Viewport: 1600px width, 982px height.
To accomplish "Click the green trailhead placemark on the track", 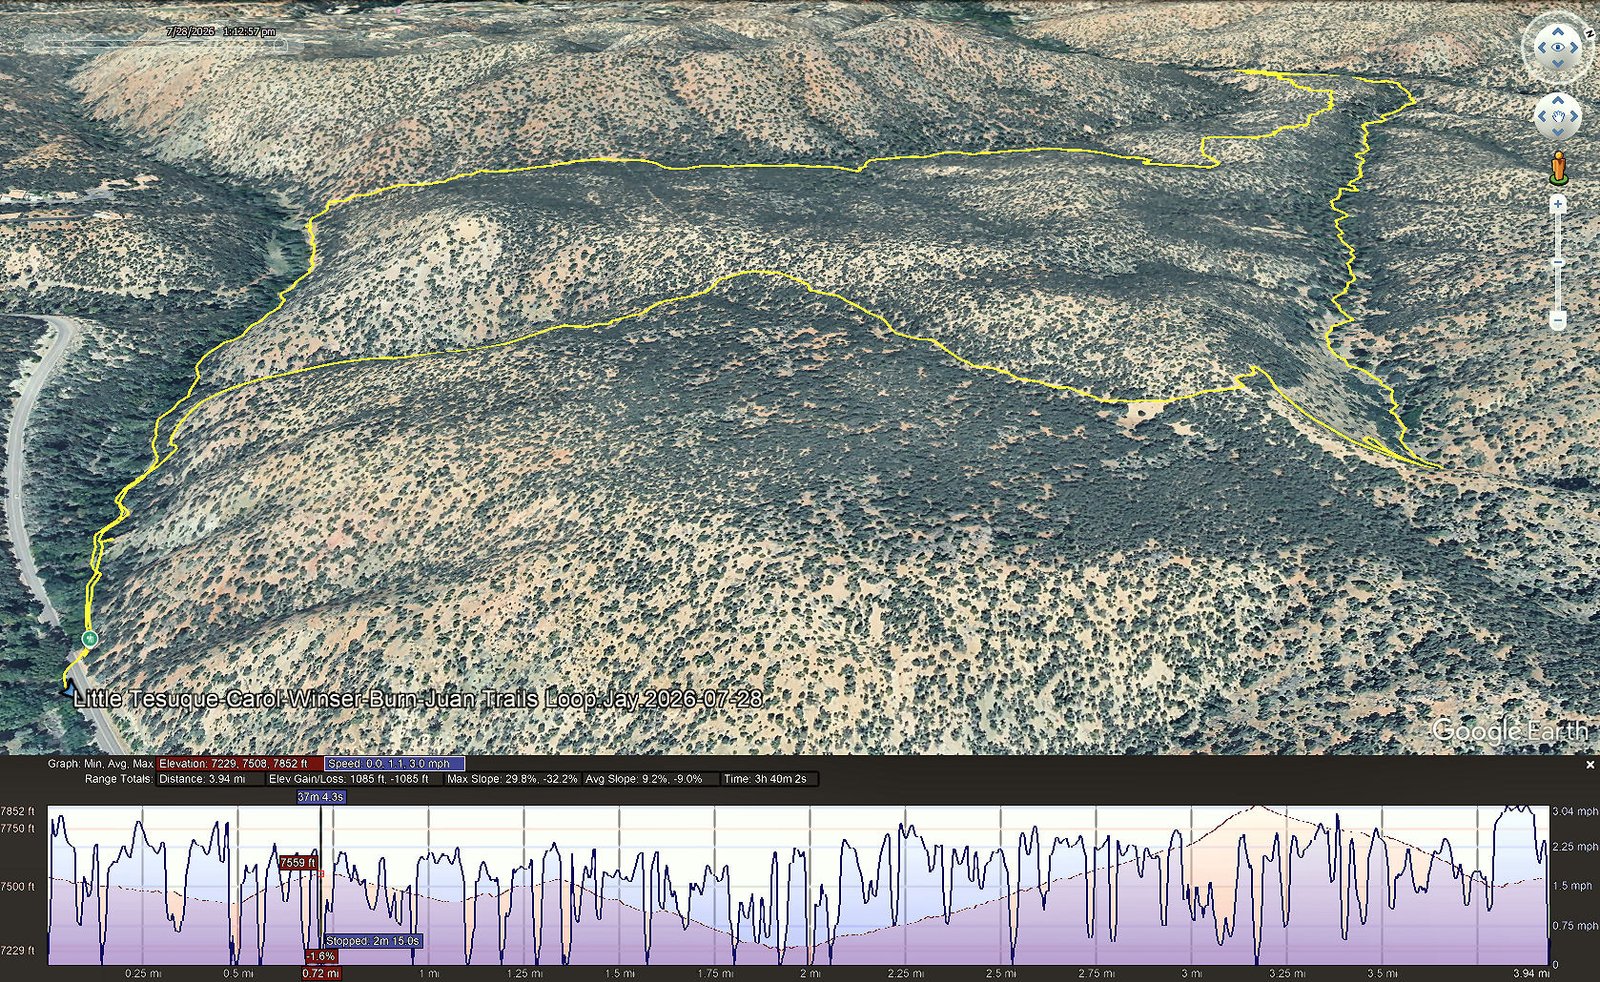I will coord(90,638).
